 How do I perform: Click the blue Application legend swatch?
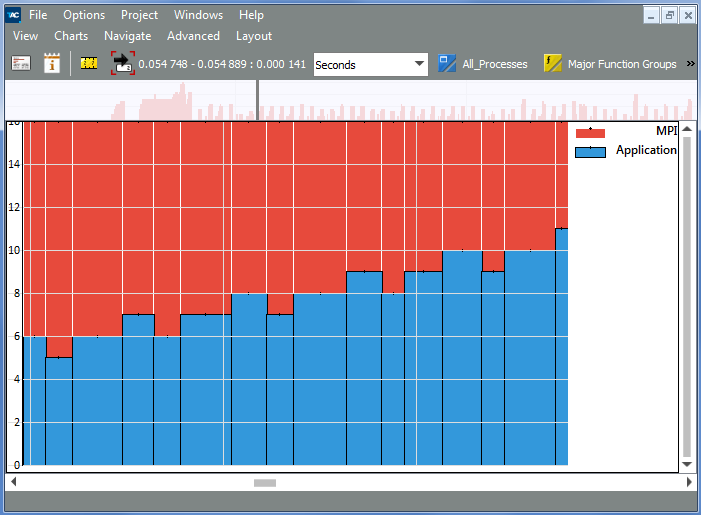coord(590,151)
